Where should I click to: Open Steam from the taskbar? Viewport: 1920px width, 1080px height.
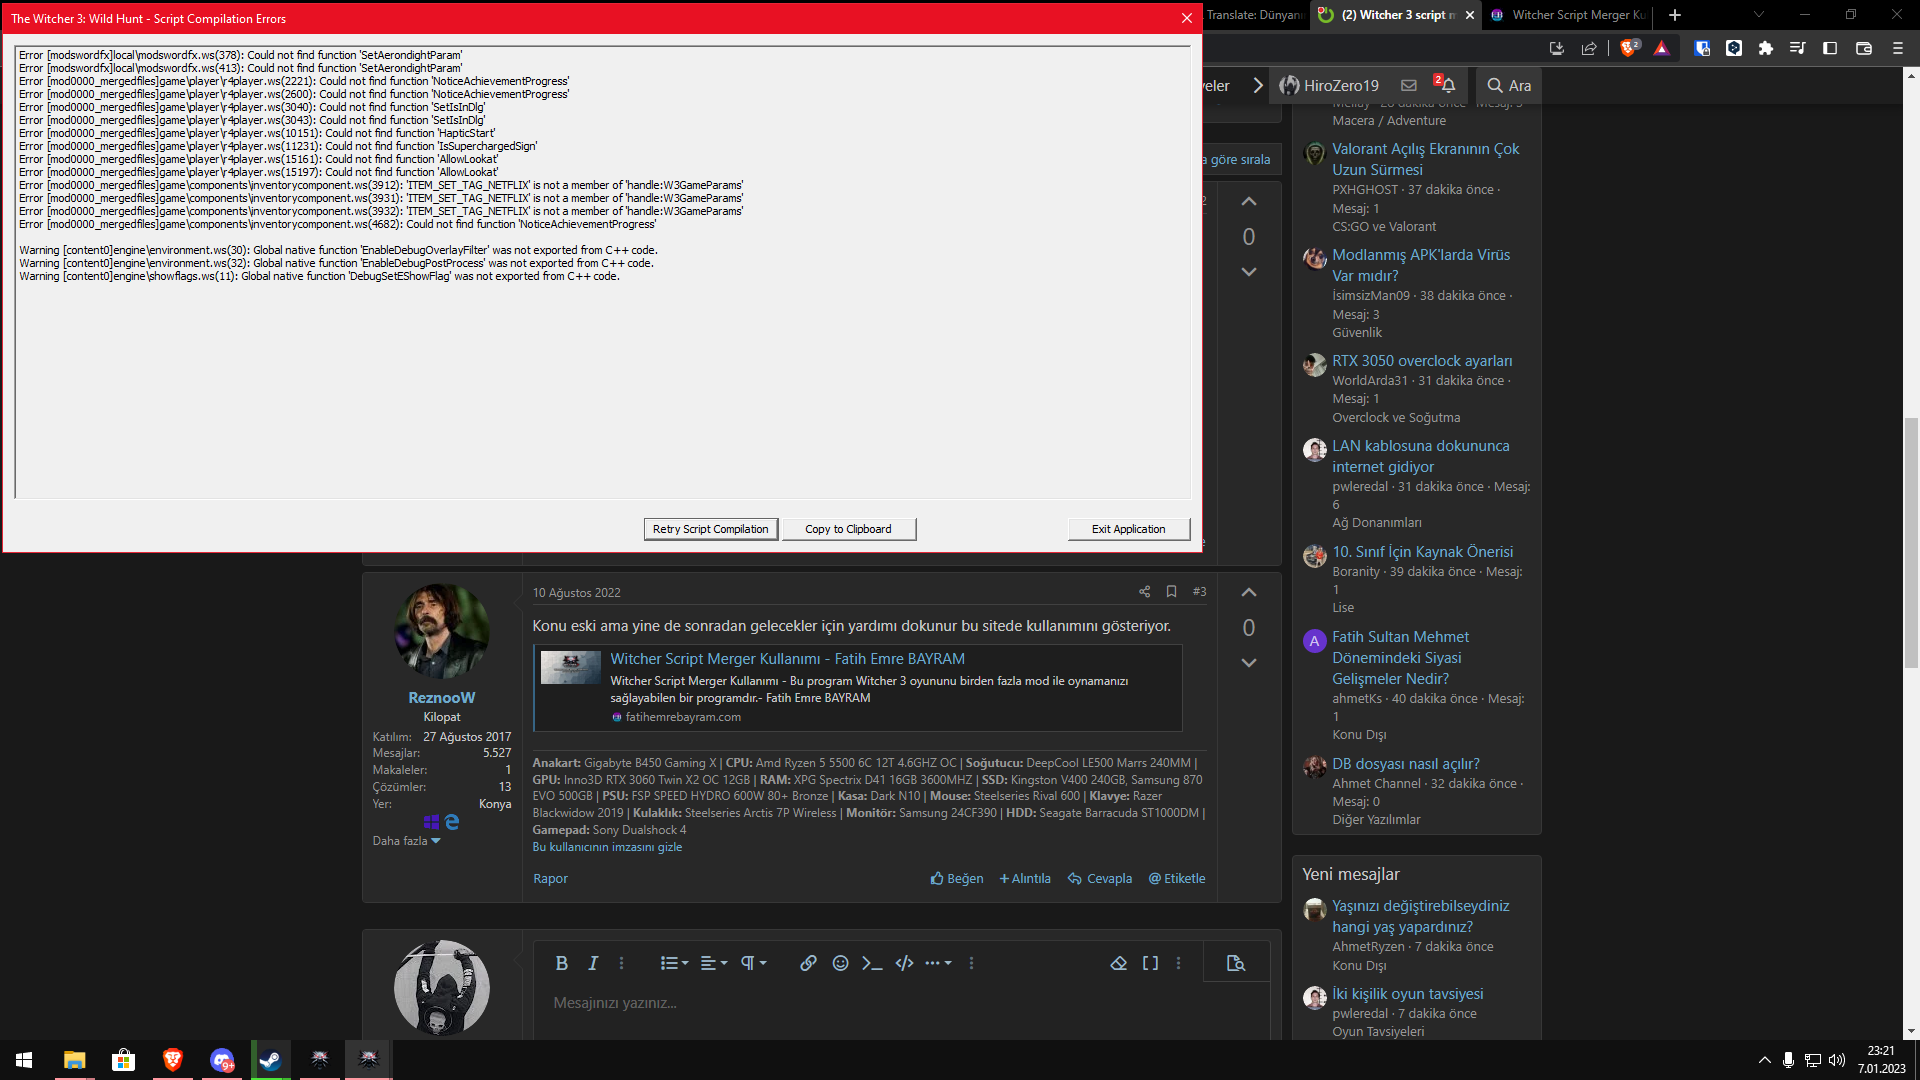coord(270,1060)
